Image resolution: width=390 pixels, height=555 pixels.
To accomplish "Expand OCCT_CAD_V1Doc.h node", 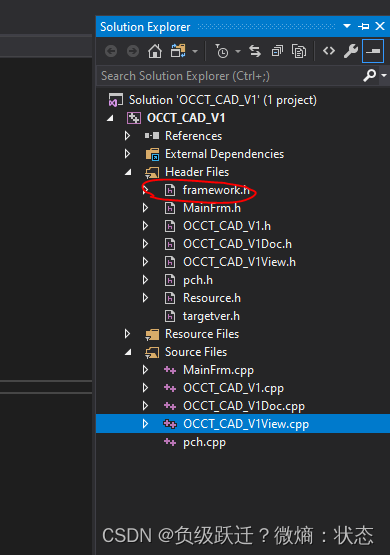I will tap(145, 244).
